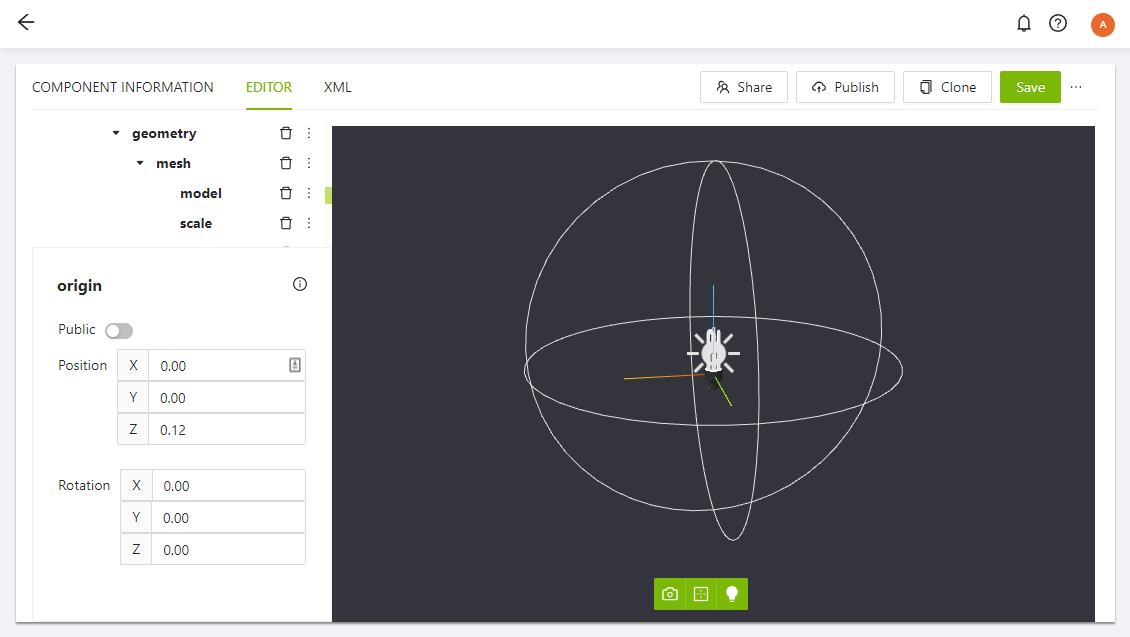
Task: Enable the Public toggle for origin
Action: [x=118, y=330]
